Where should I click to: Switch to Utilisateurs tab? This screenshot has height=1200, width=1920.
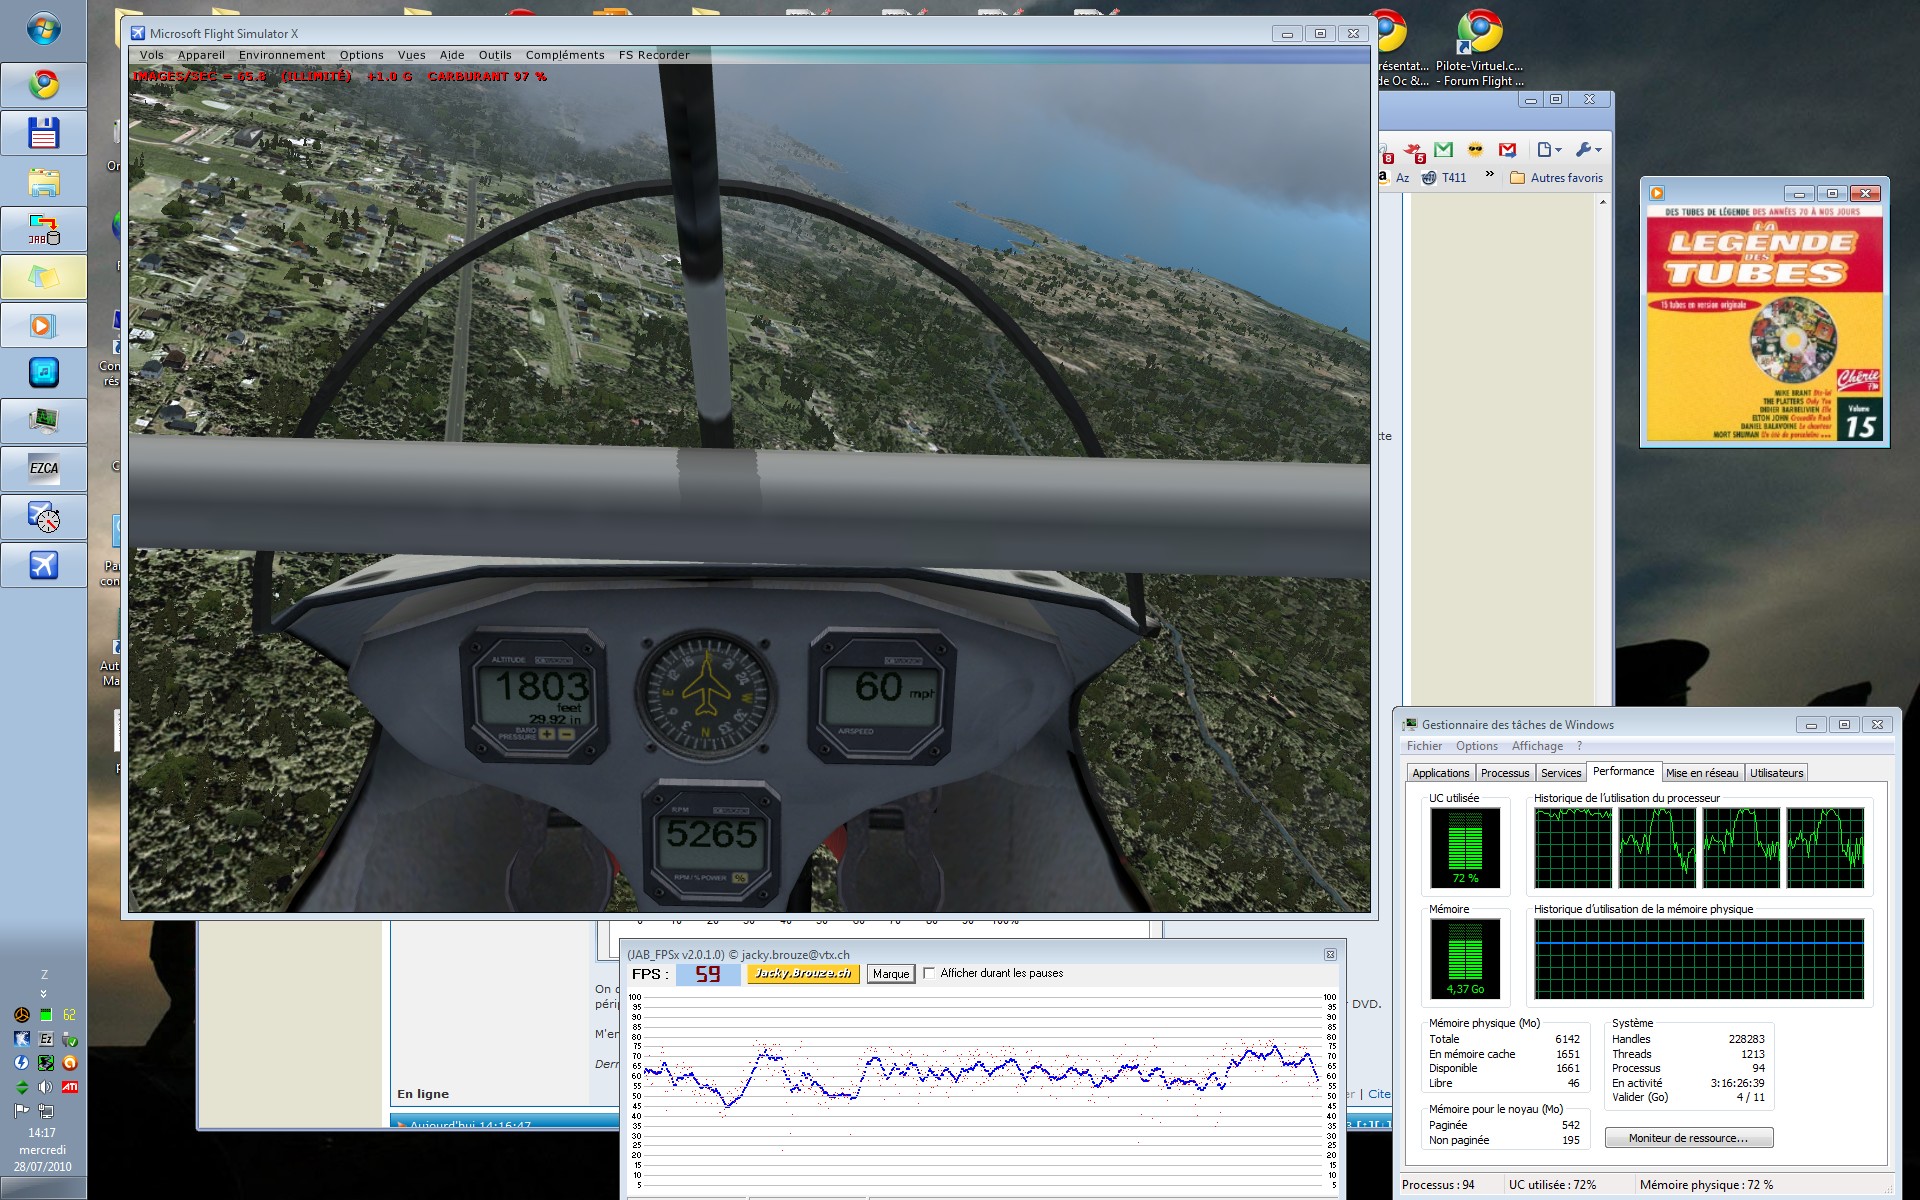(1776, 773)
